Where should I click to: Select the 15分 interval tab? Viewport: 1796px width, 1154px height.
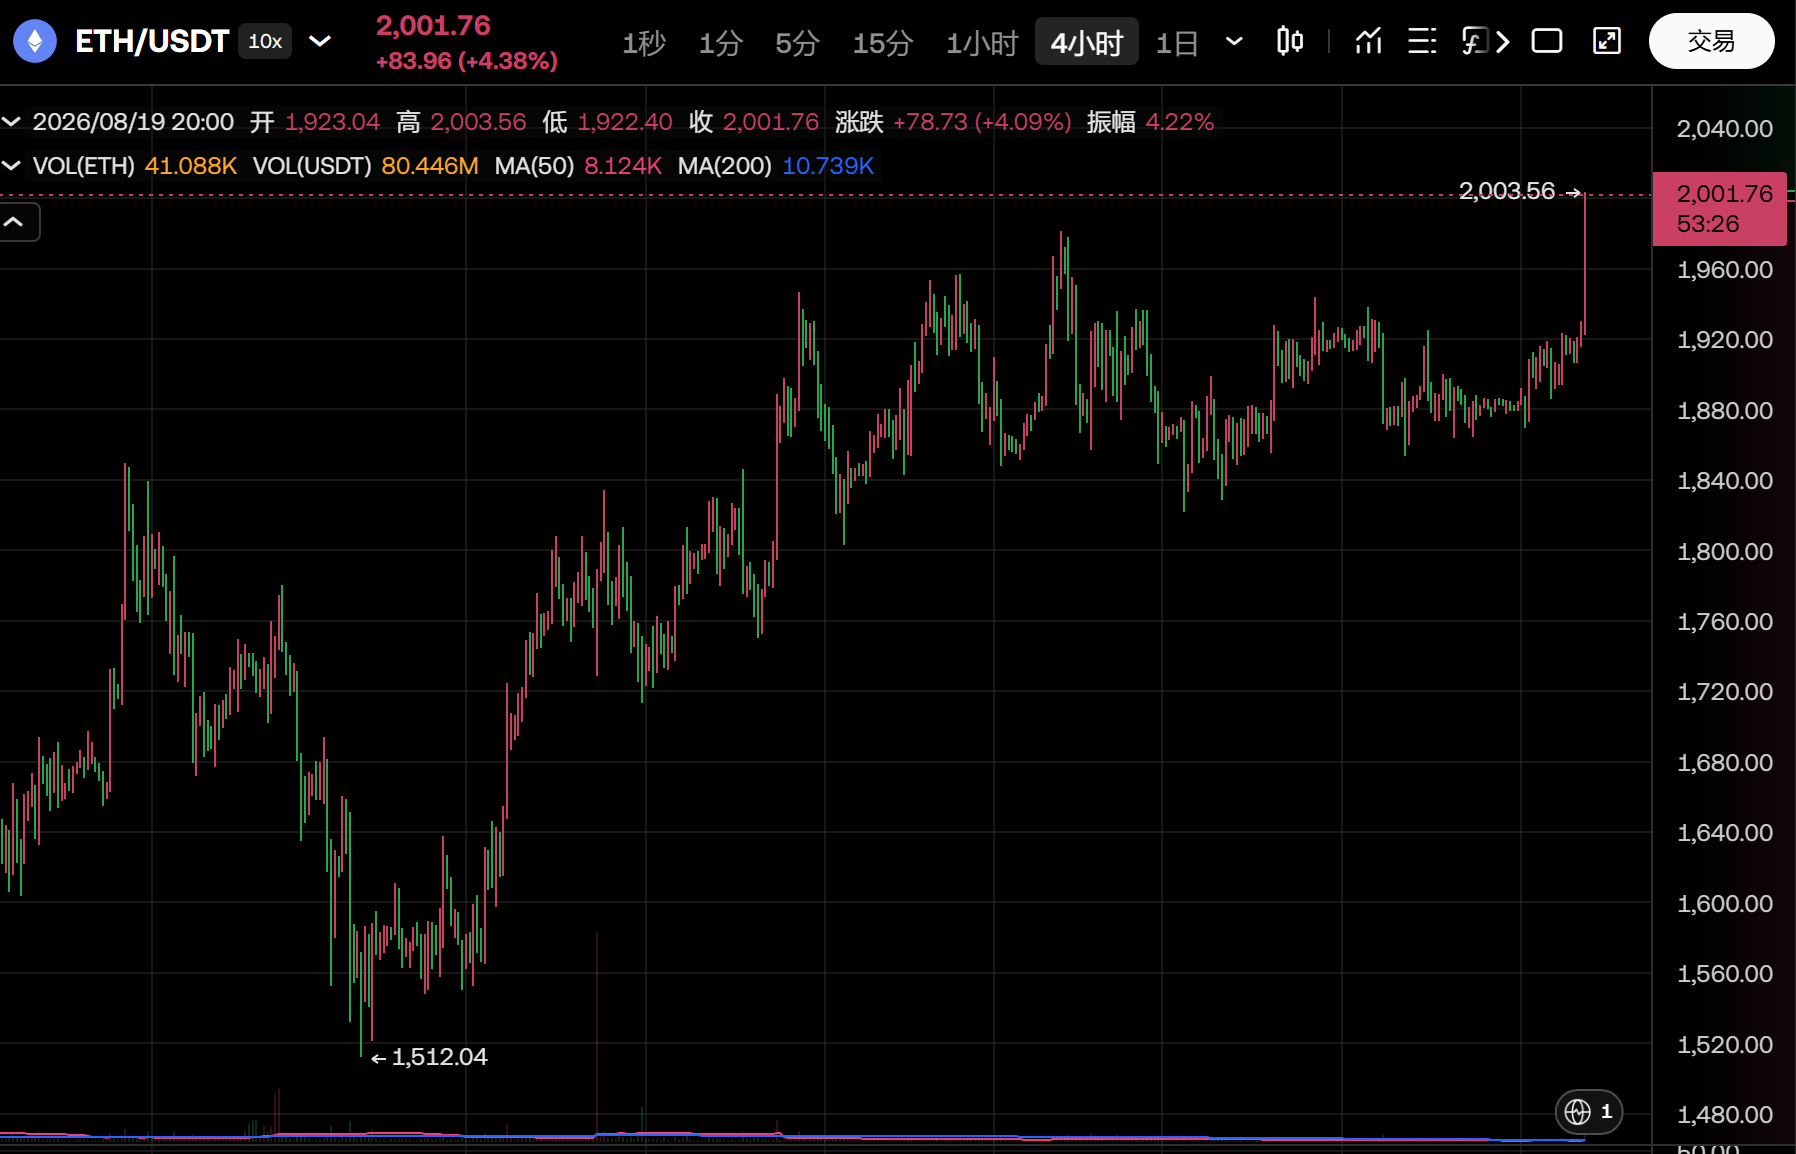[x=883, y=43]
